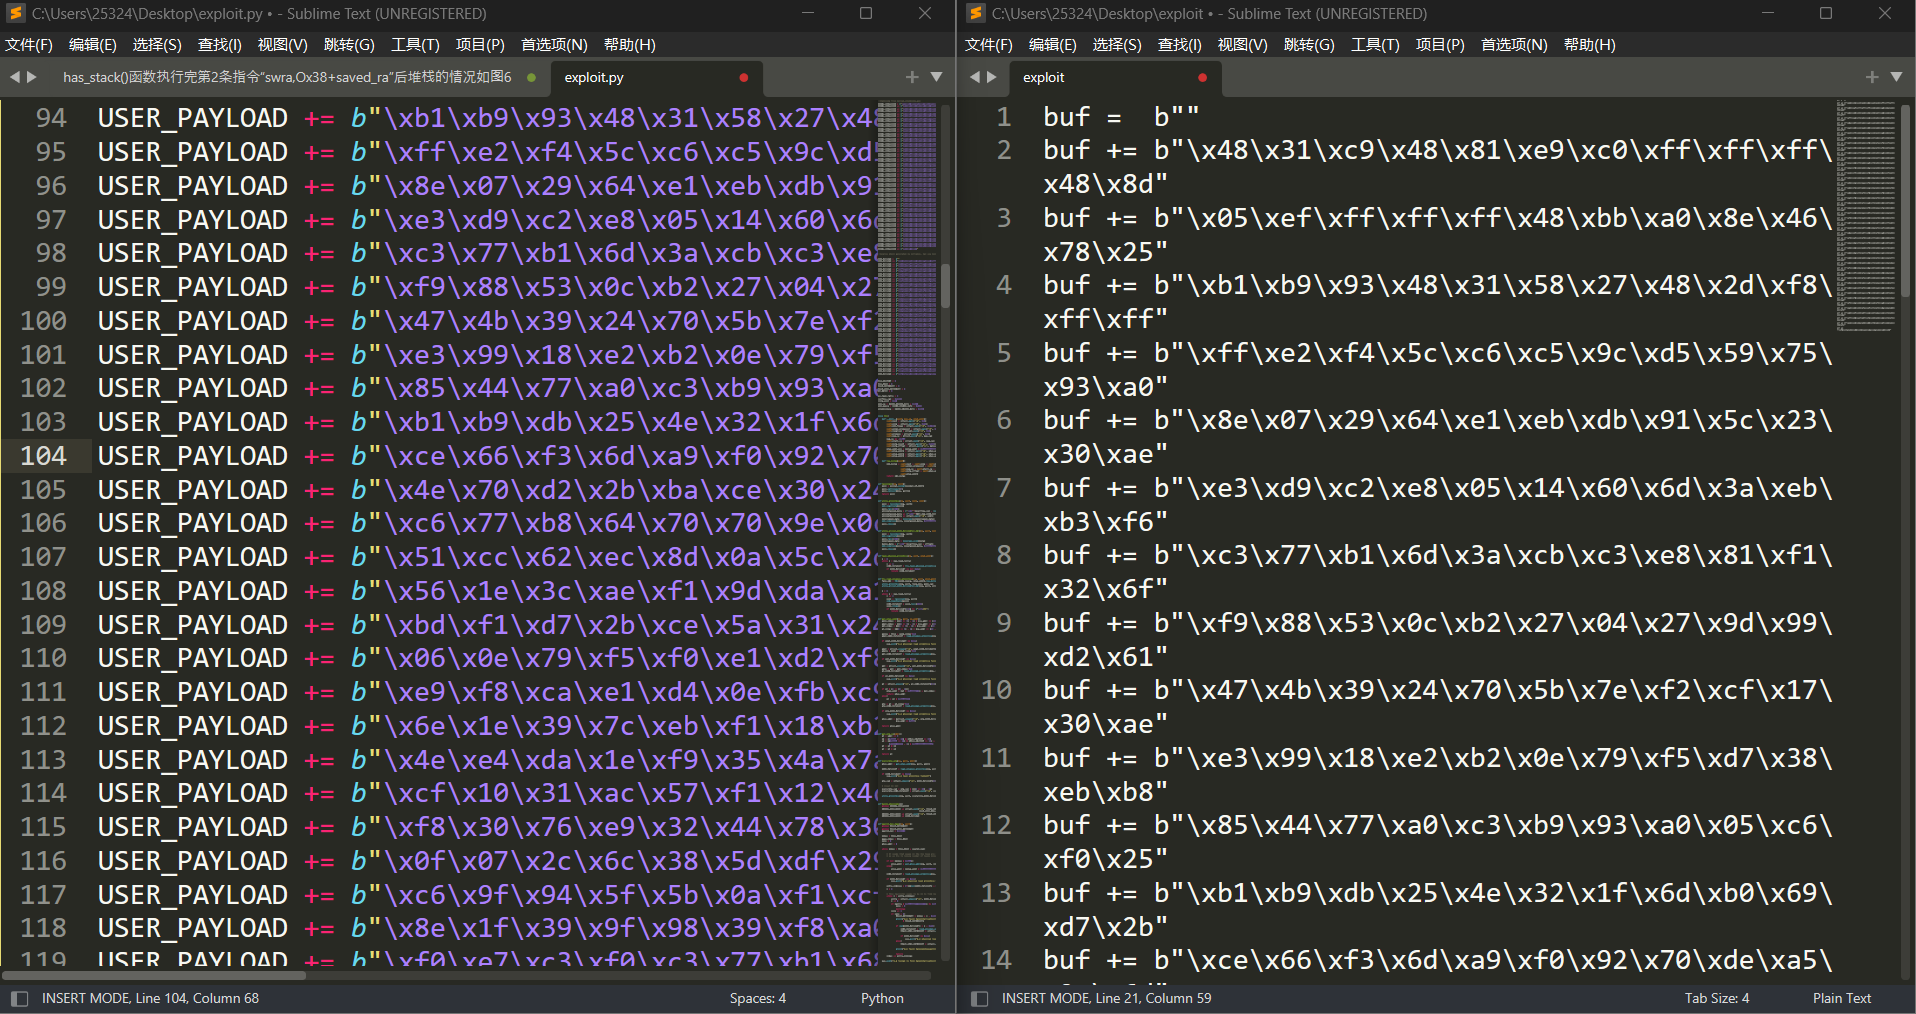Click INSERT MODE, Line 104 status text
The height and width of the screenshot is (1014, 1916).
150,998
